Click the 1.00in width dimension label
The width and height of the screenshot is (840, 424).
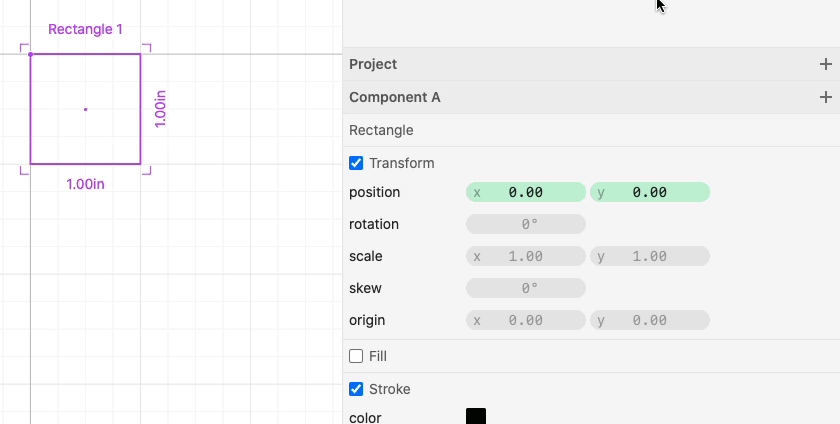pyautogui.click(x=86, y=184)
